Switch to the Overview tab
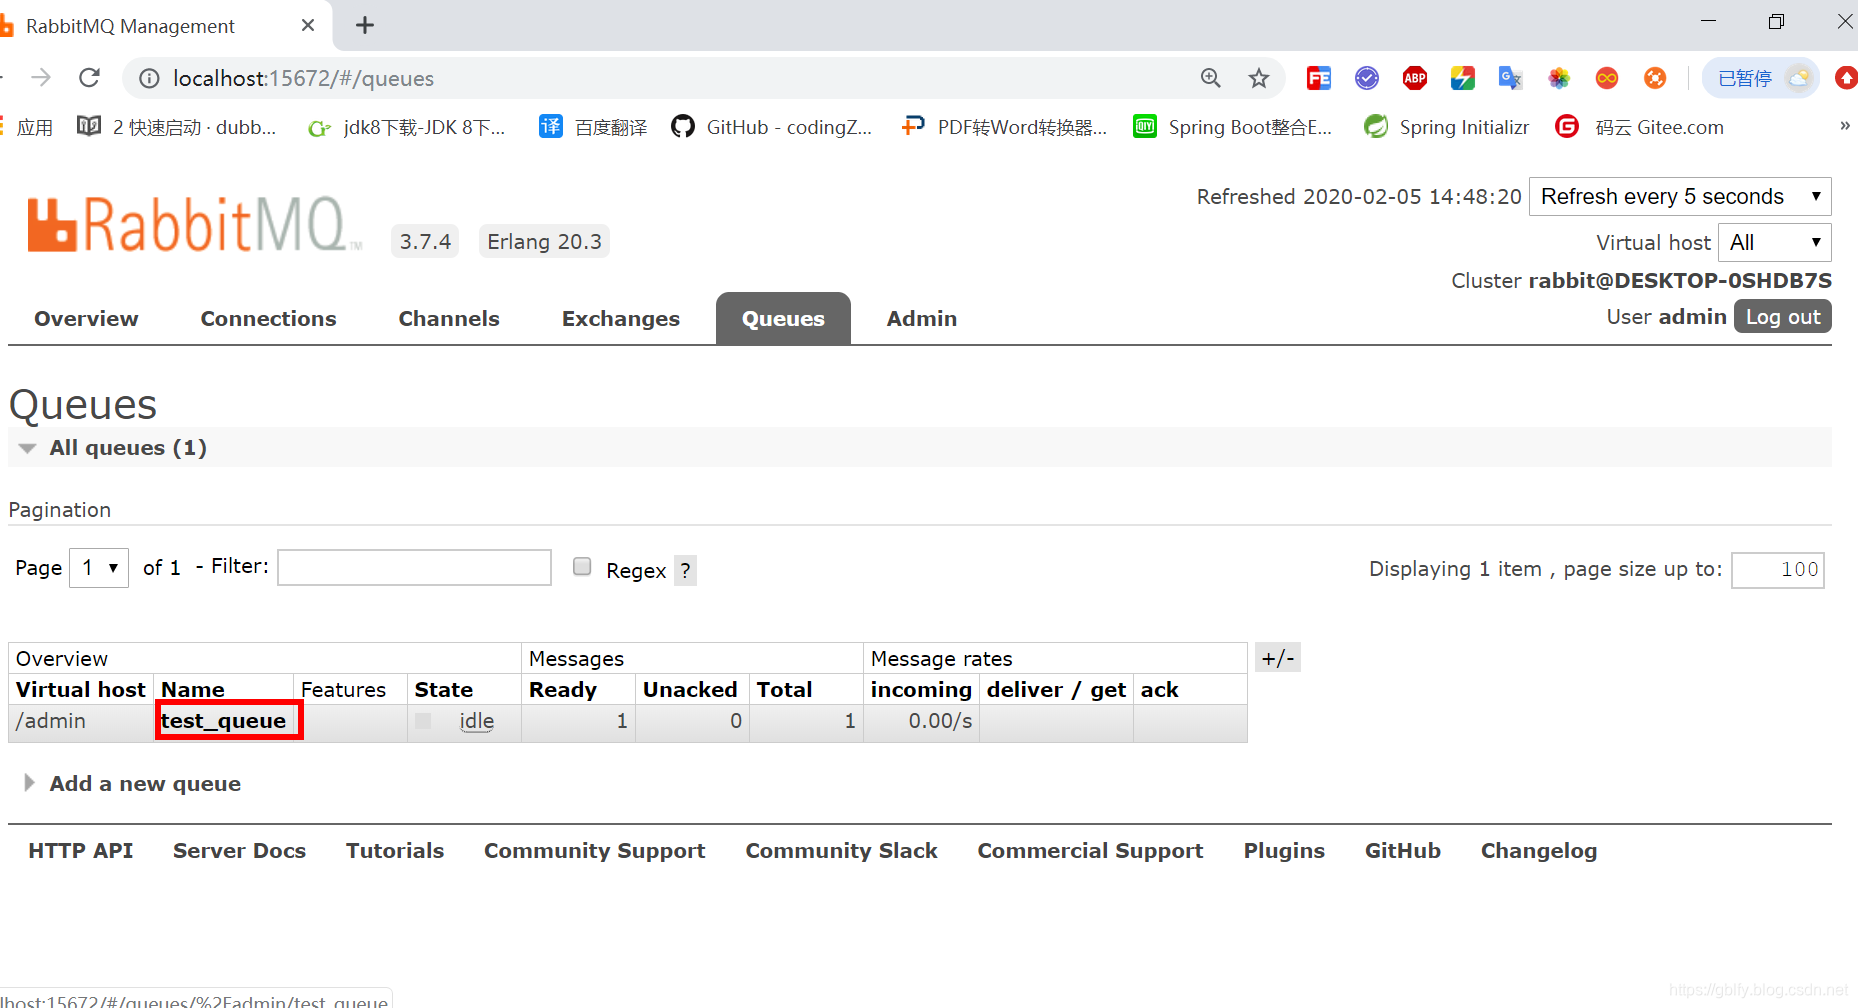Screen dimensions: 1858x1008 [86, 318]
